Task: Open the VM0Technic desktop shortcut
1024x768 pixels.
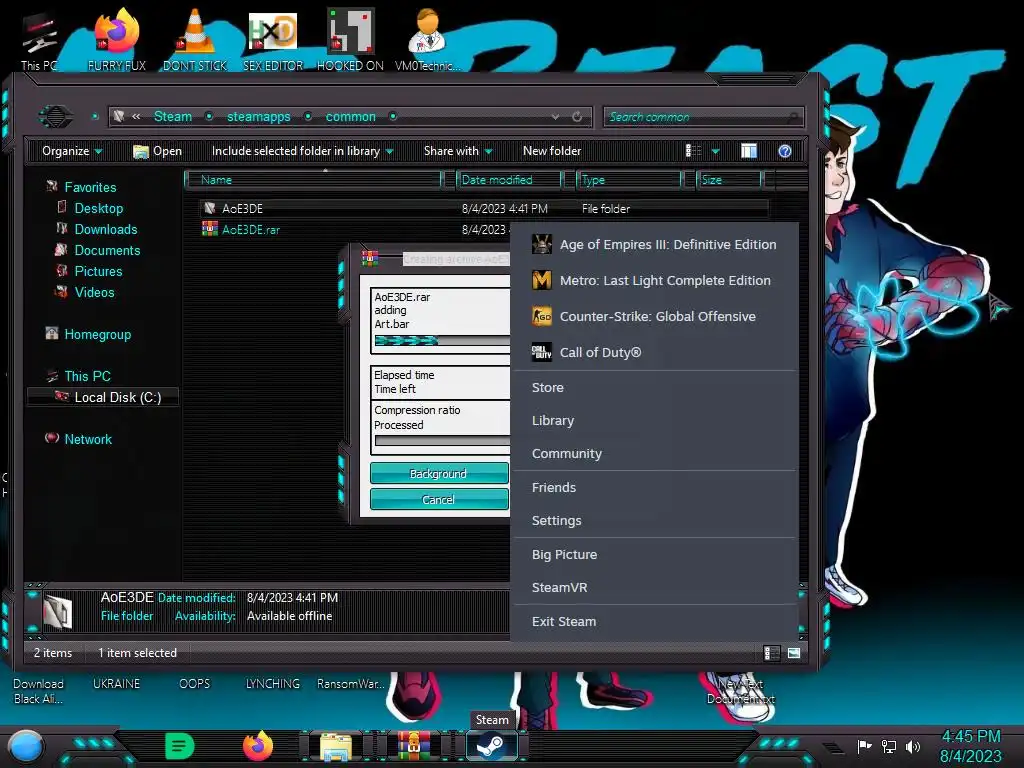Action: tap(428, 41)
